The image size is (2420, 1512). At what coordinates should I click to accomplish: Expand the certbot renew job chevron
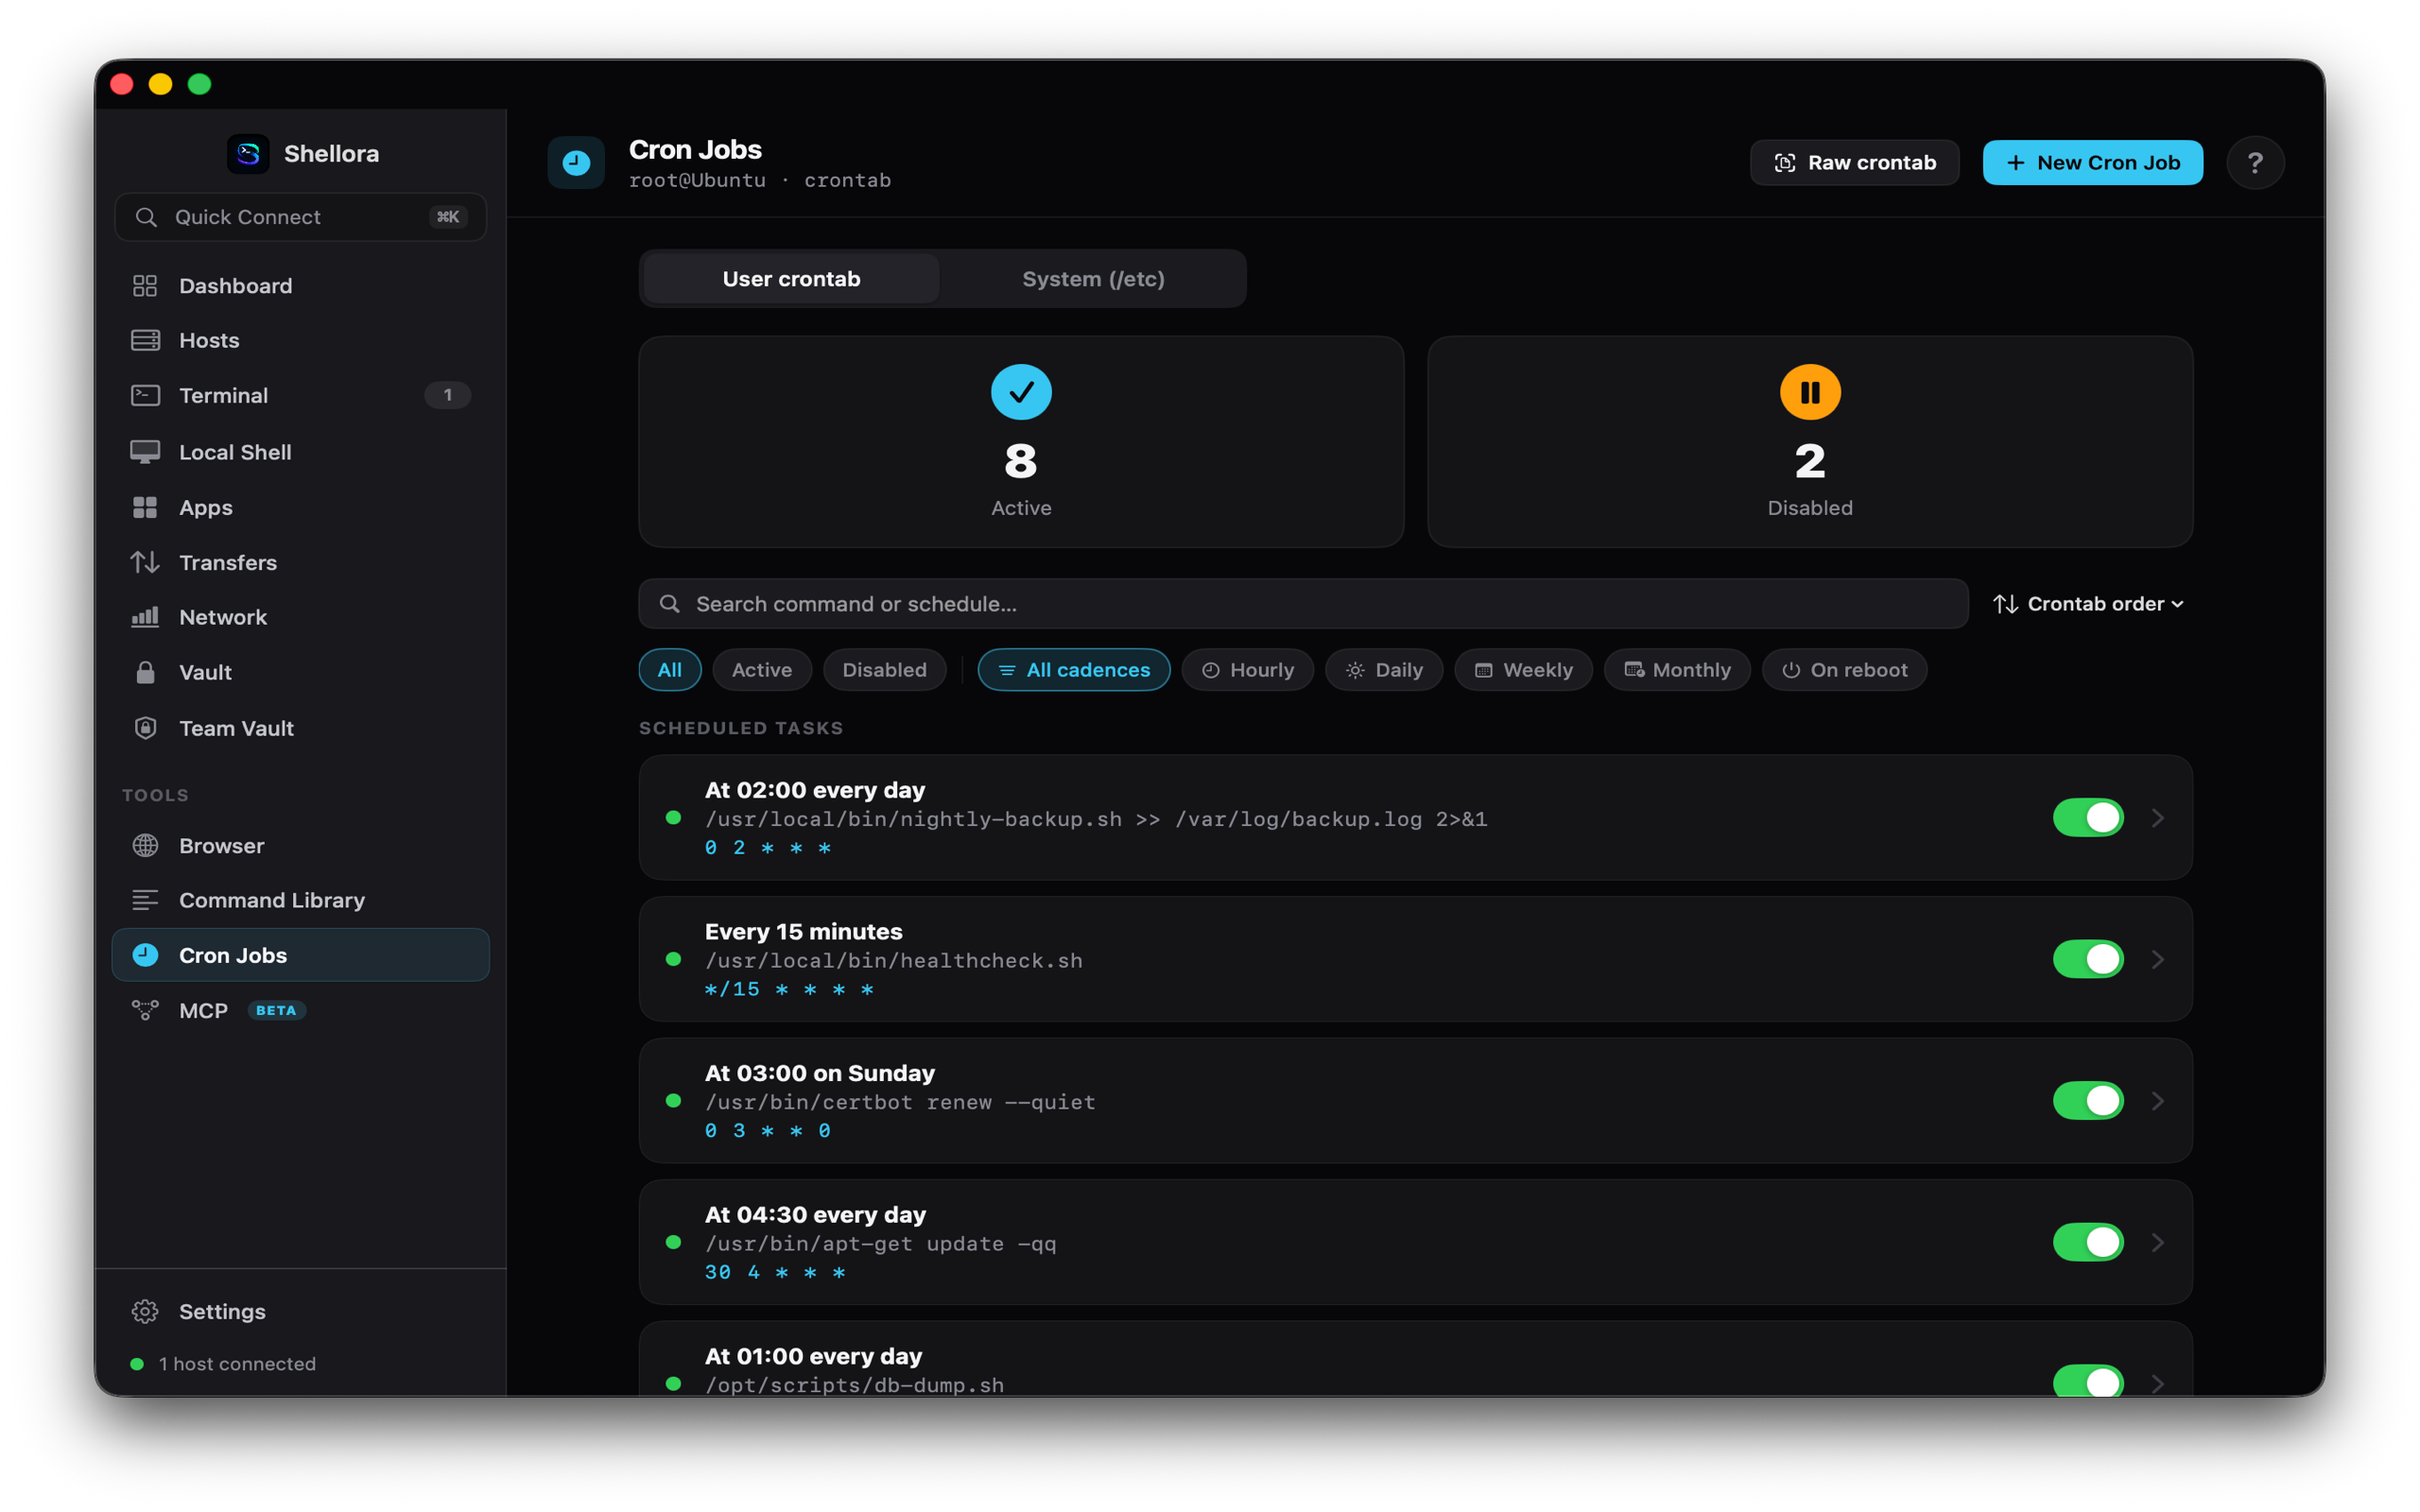(2158, 1101)
